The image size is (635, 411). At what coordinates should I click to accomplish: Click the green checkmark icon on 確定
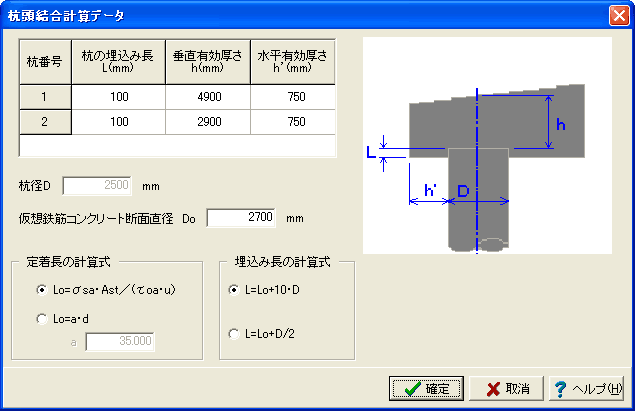(x=412, y=389)
